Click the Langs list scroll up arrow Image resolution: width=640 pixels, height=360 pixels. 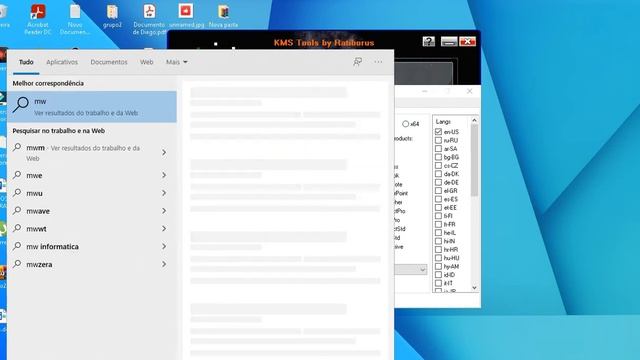tap(474, 120)
